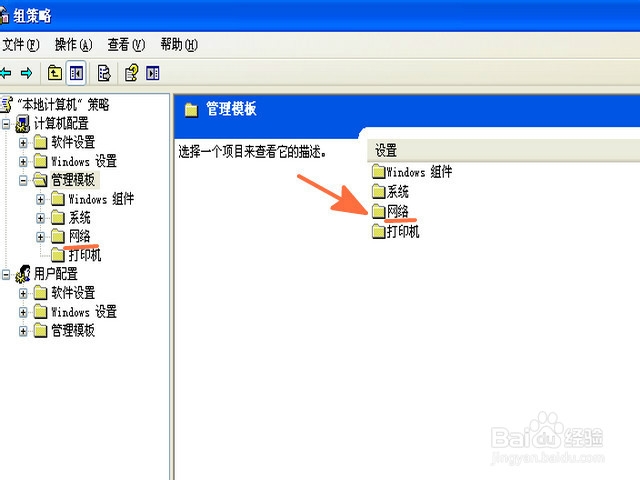Expand 软件设置 under 计算机配置
The height and width of the screenshot is (480, 640).
[x=23, y=142]
